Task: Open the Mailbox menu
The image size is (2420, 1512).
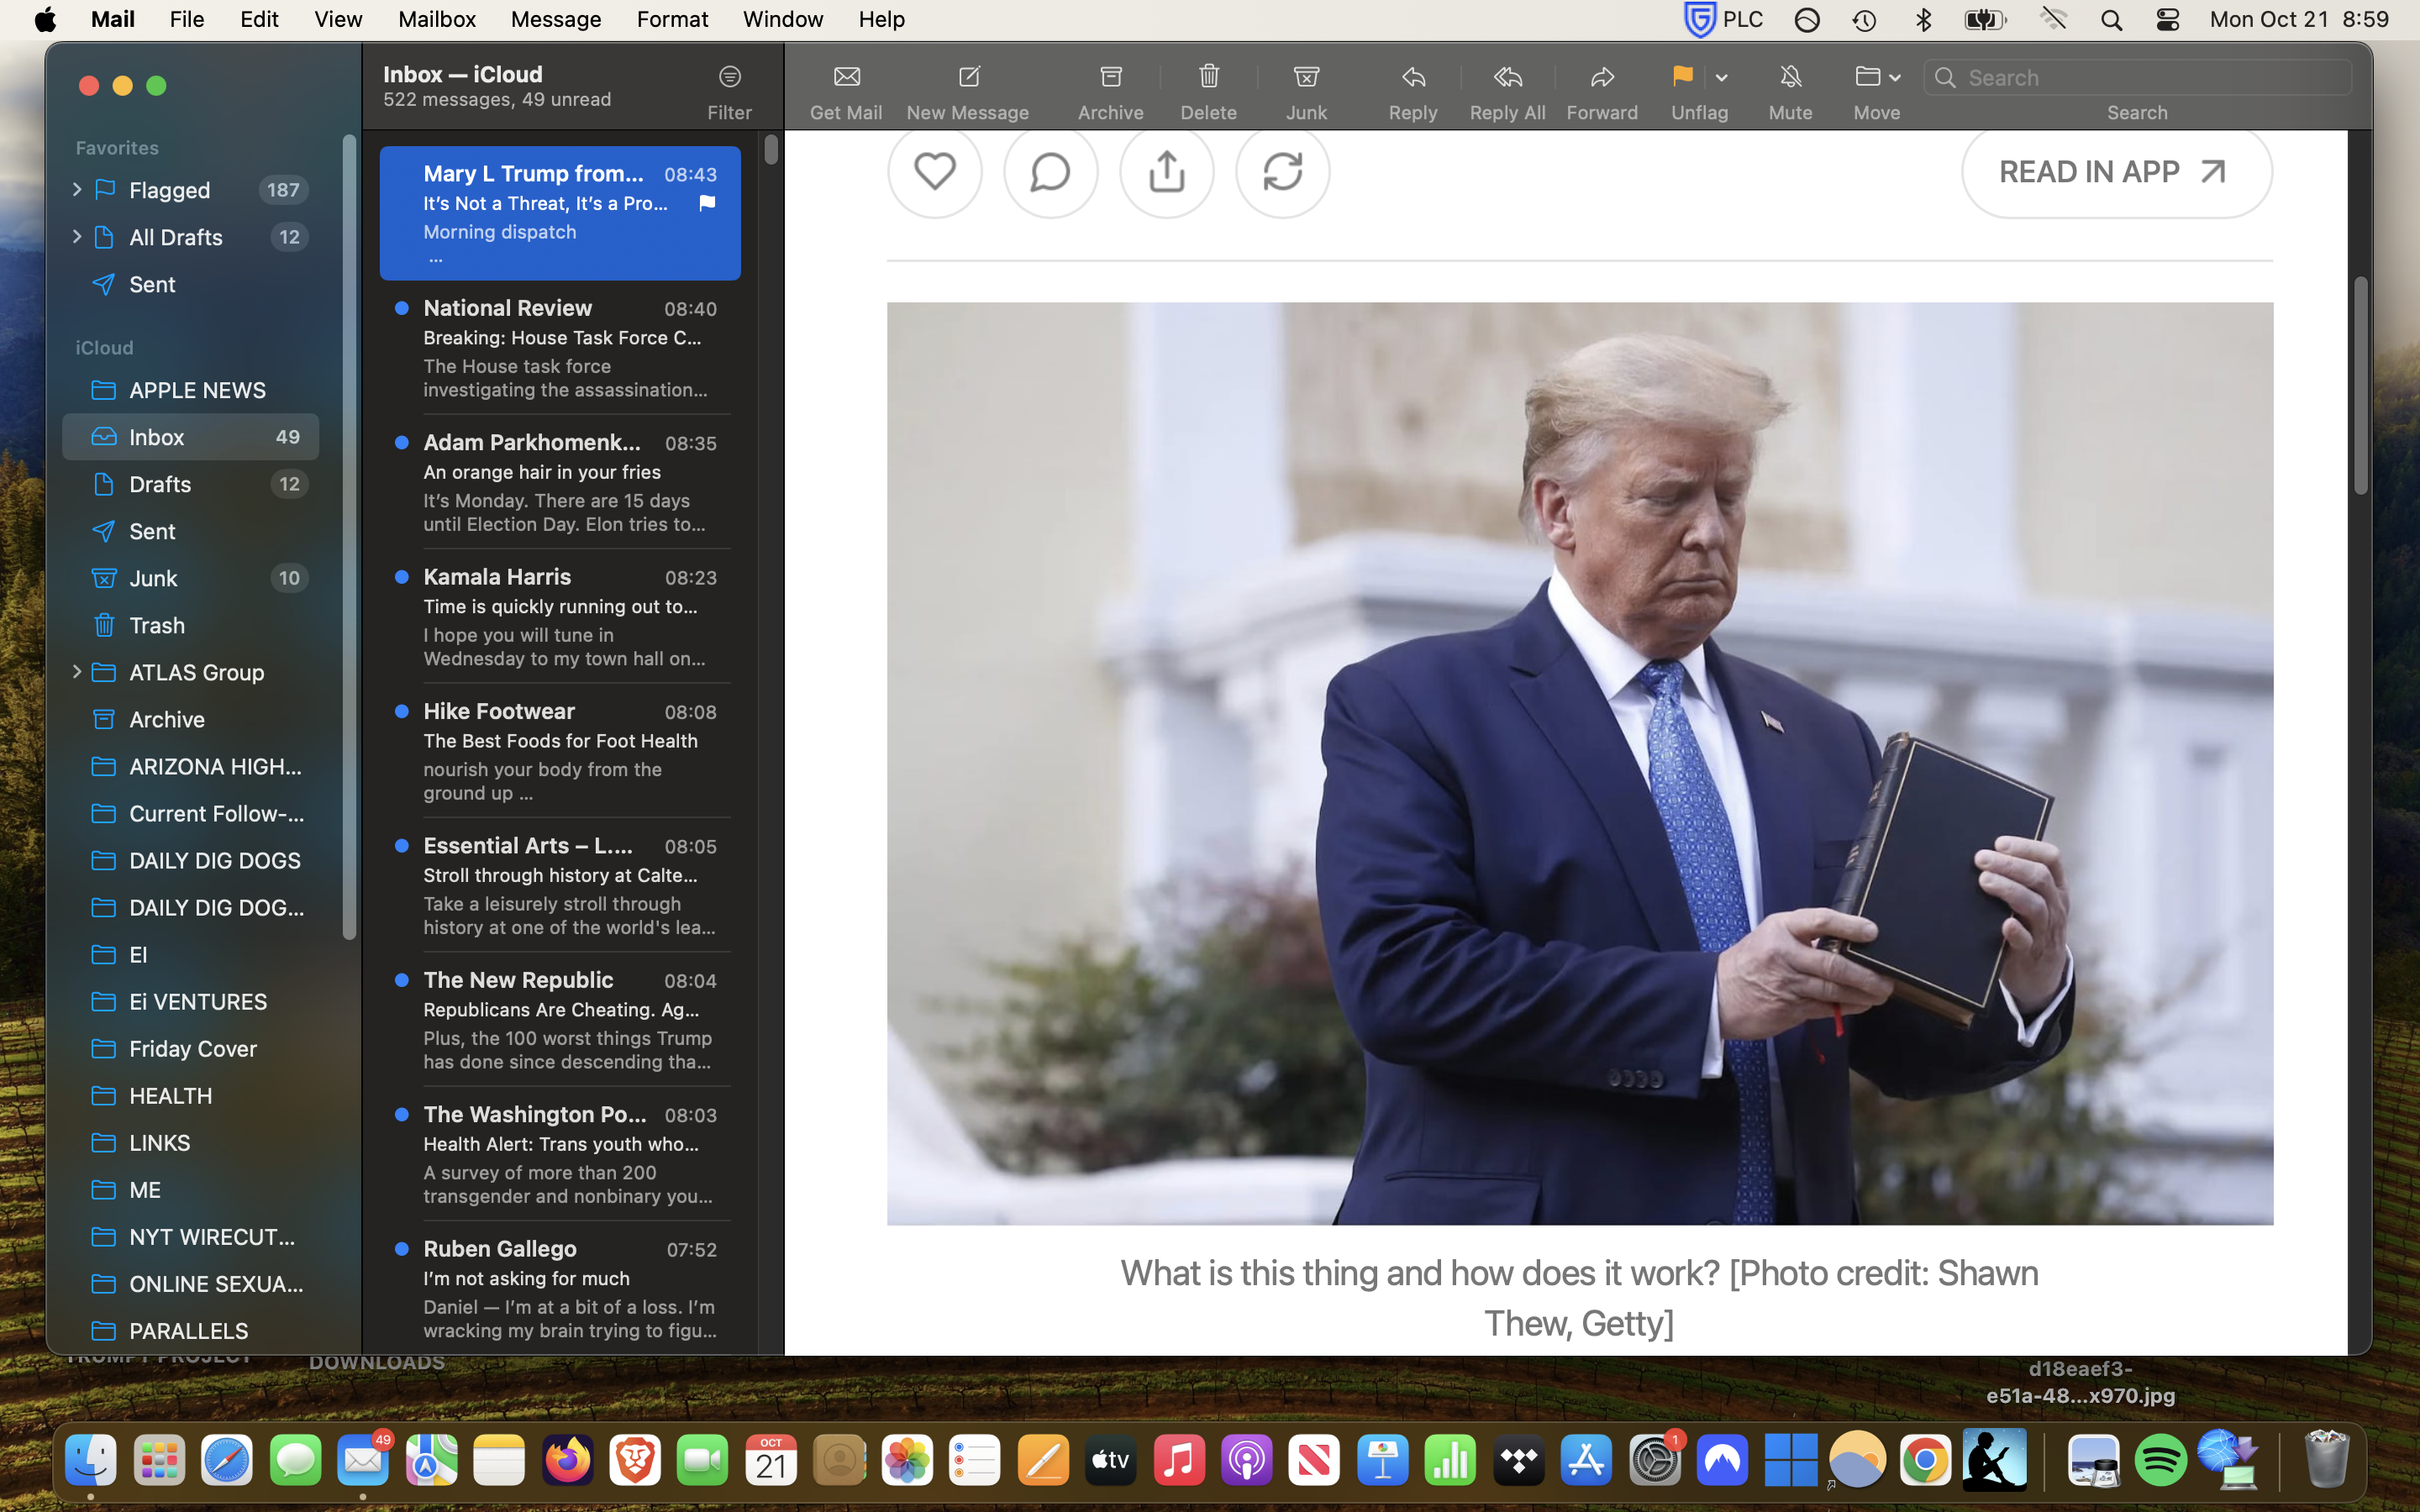Action: (x=436, y=19)
